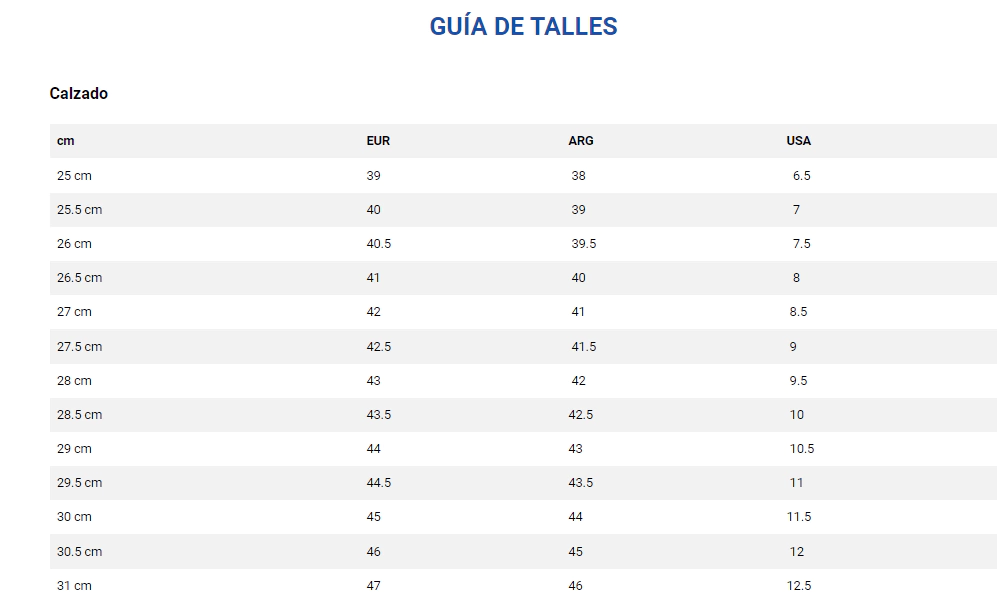Click the ARG column header
The height and width of the screenshot is (603, 997).
[x=581, y=141]
